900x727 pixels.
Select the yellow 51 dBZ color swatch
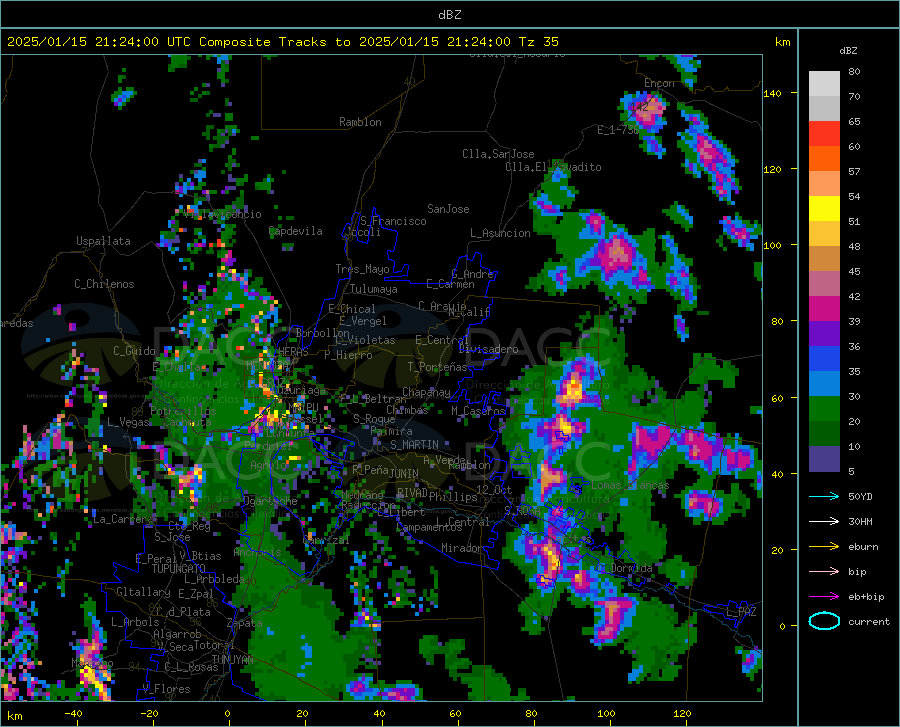[824, 209]
